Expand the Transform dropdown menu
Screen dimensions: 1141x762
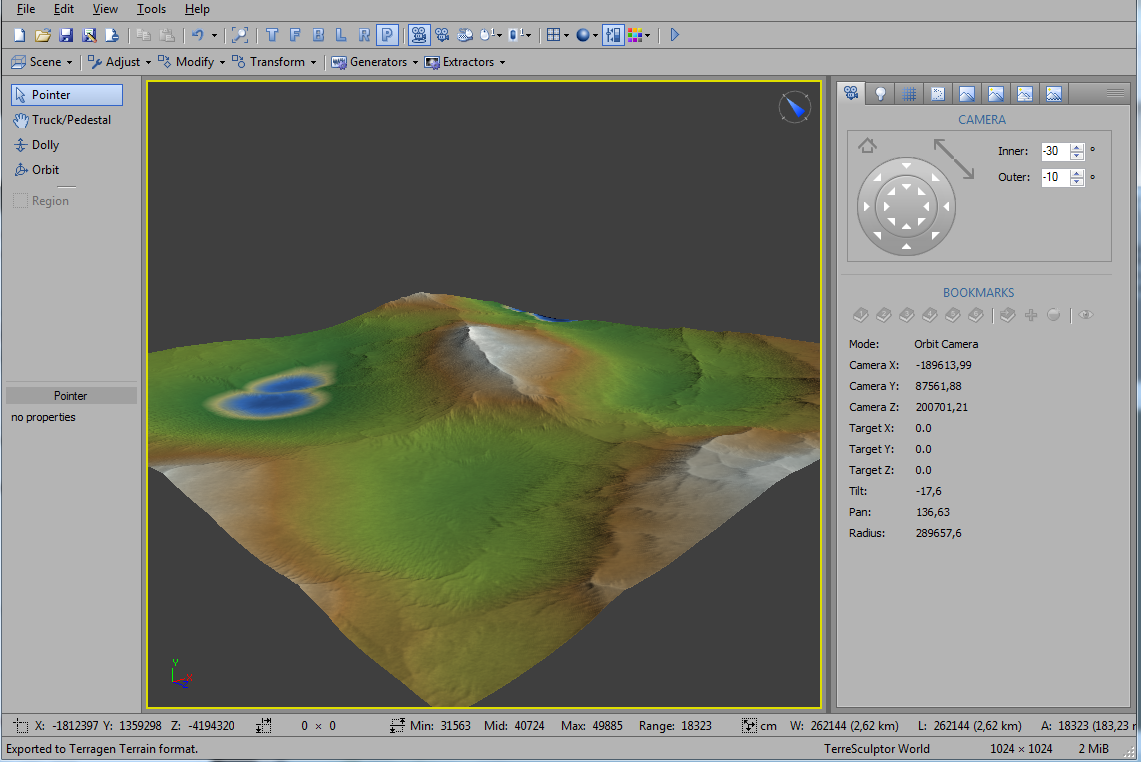coord(274,62)
